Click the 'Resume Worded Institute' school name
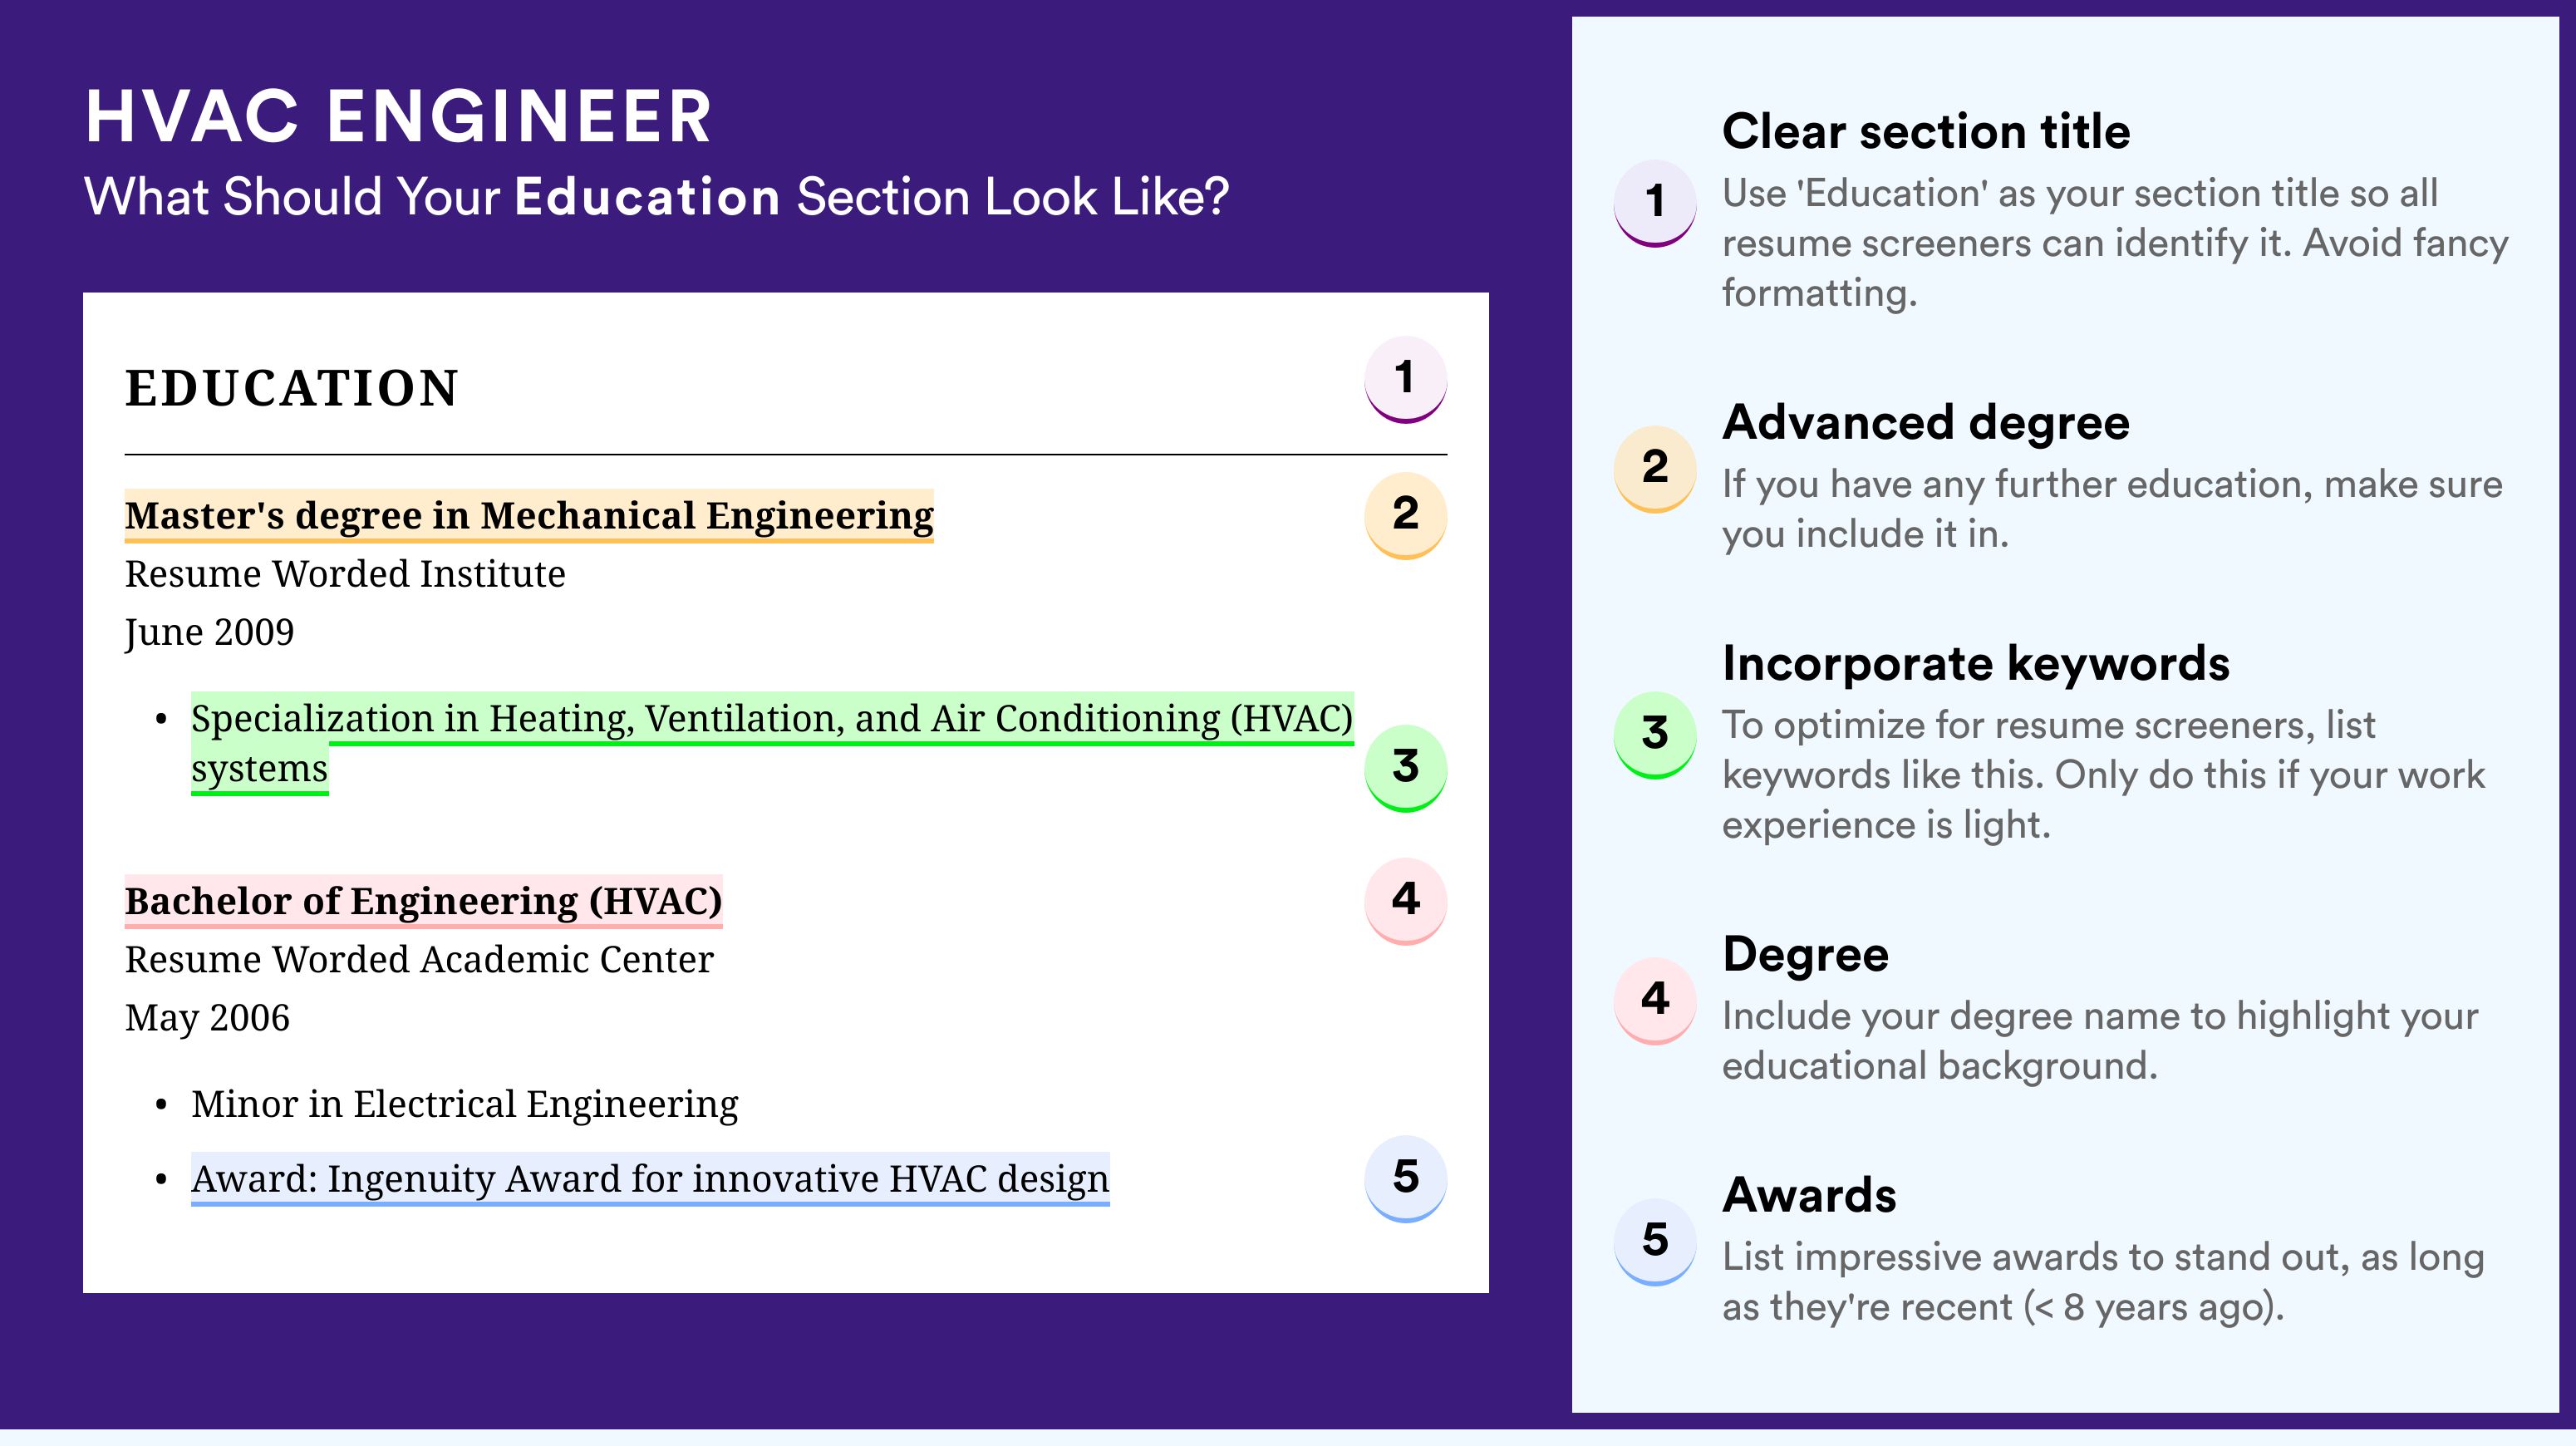Image resolution: width=2576 pixels, height=1446 pixels. [345, 574]
